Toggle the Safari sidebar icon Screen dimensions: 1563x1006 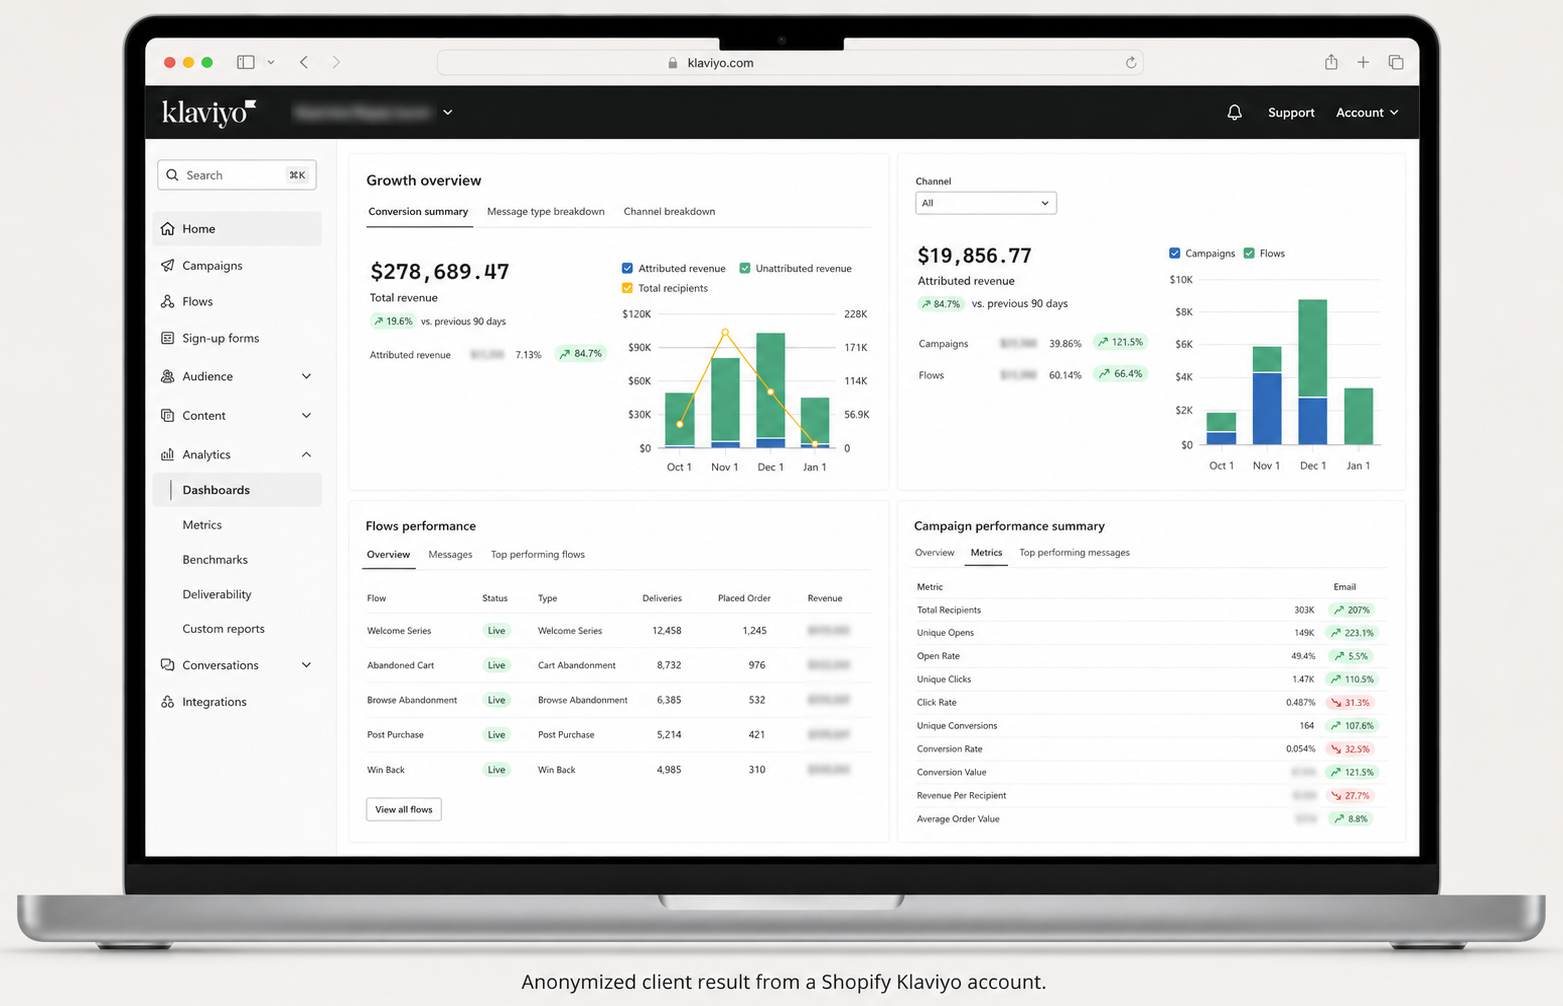(x=245, y=62)
